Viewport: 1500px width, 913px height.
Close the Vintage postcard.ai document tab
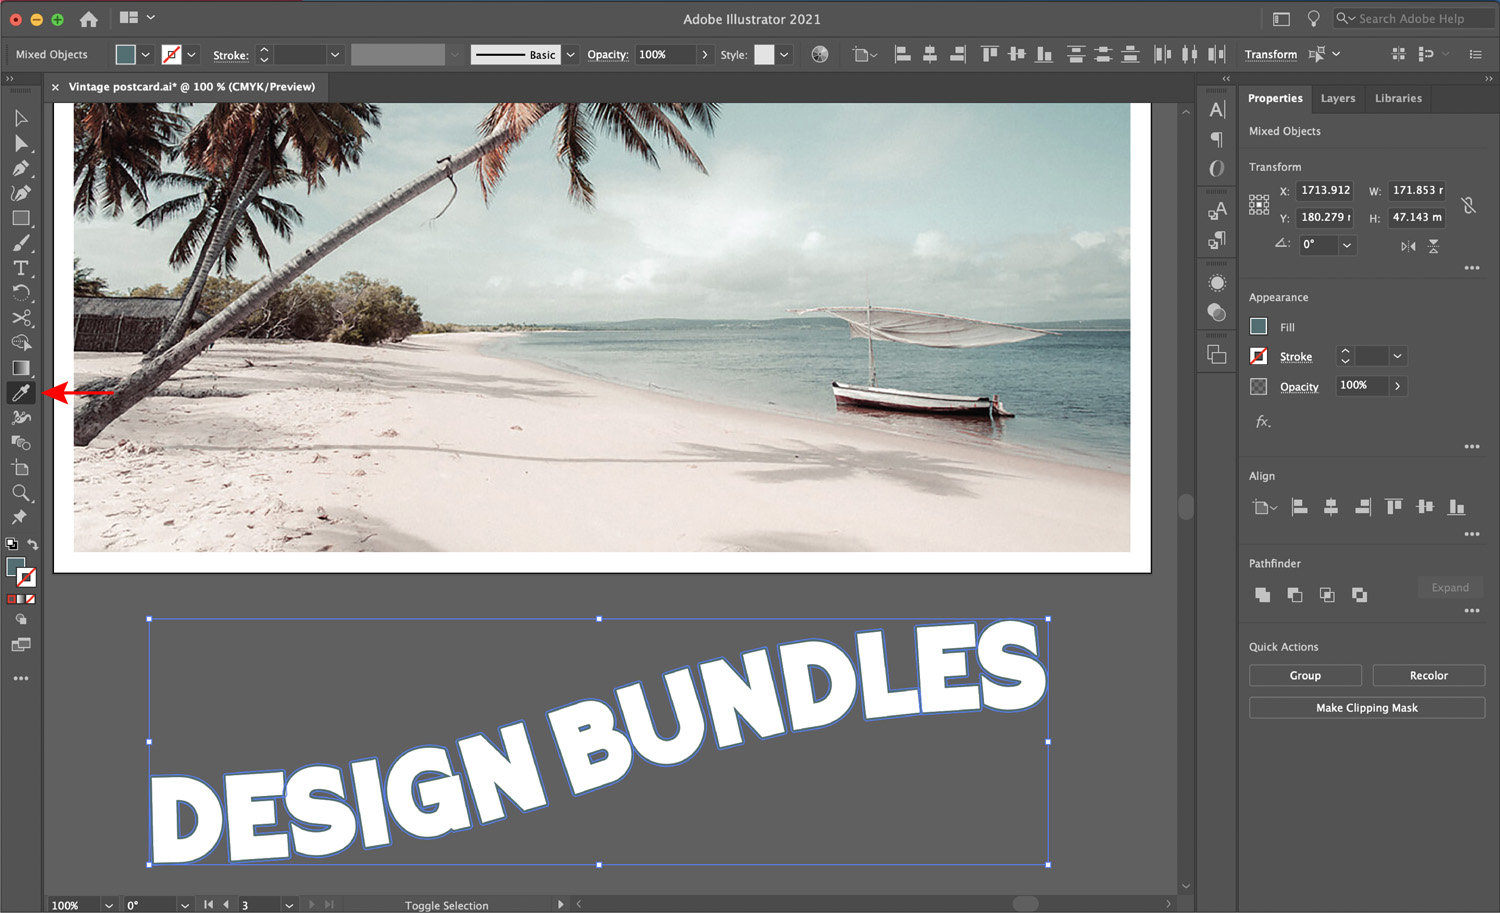tap(55, 87)
